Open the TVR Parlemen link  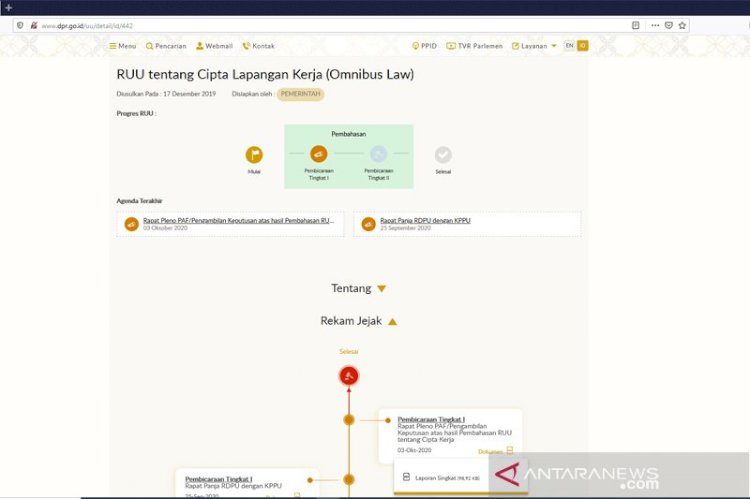click(x=475, y=46)
